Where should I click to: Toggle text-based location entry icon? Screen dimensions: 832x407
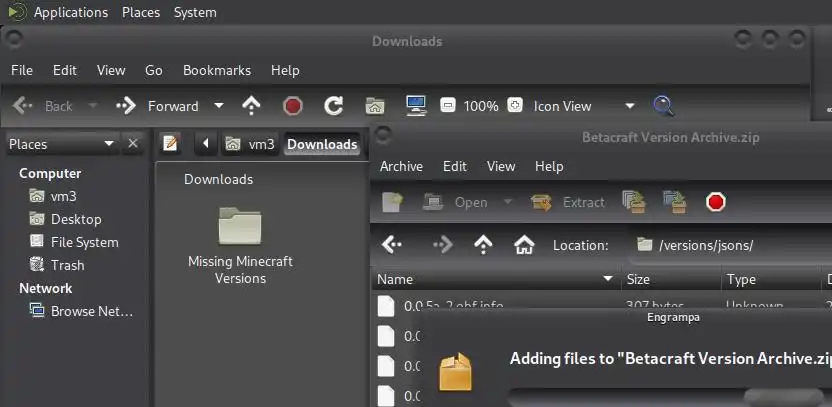click(x=170, y=143)
